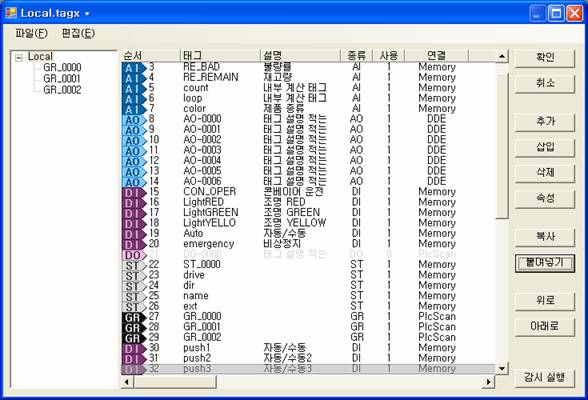This screenshot has width=588, height=400.
Task: Click the AI icon of color tag
Action: [x=134, y=109]
